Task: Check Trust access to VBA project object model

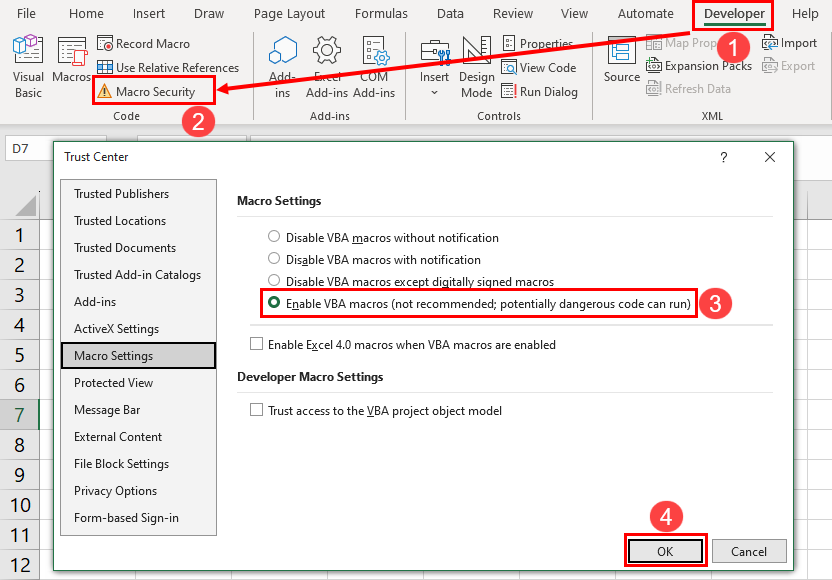Action: click(256, 410)
